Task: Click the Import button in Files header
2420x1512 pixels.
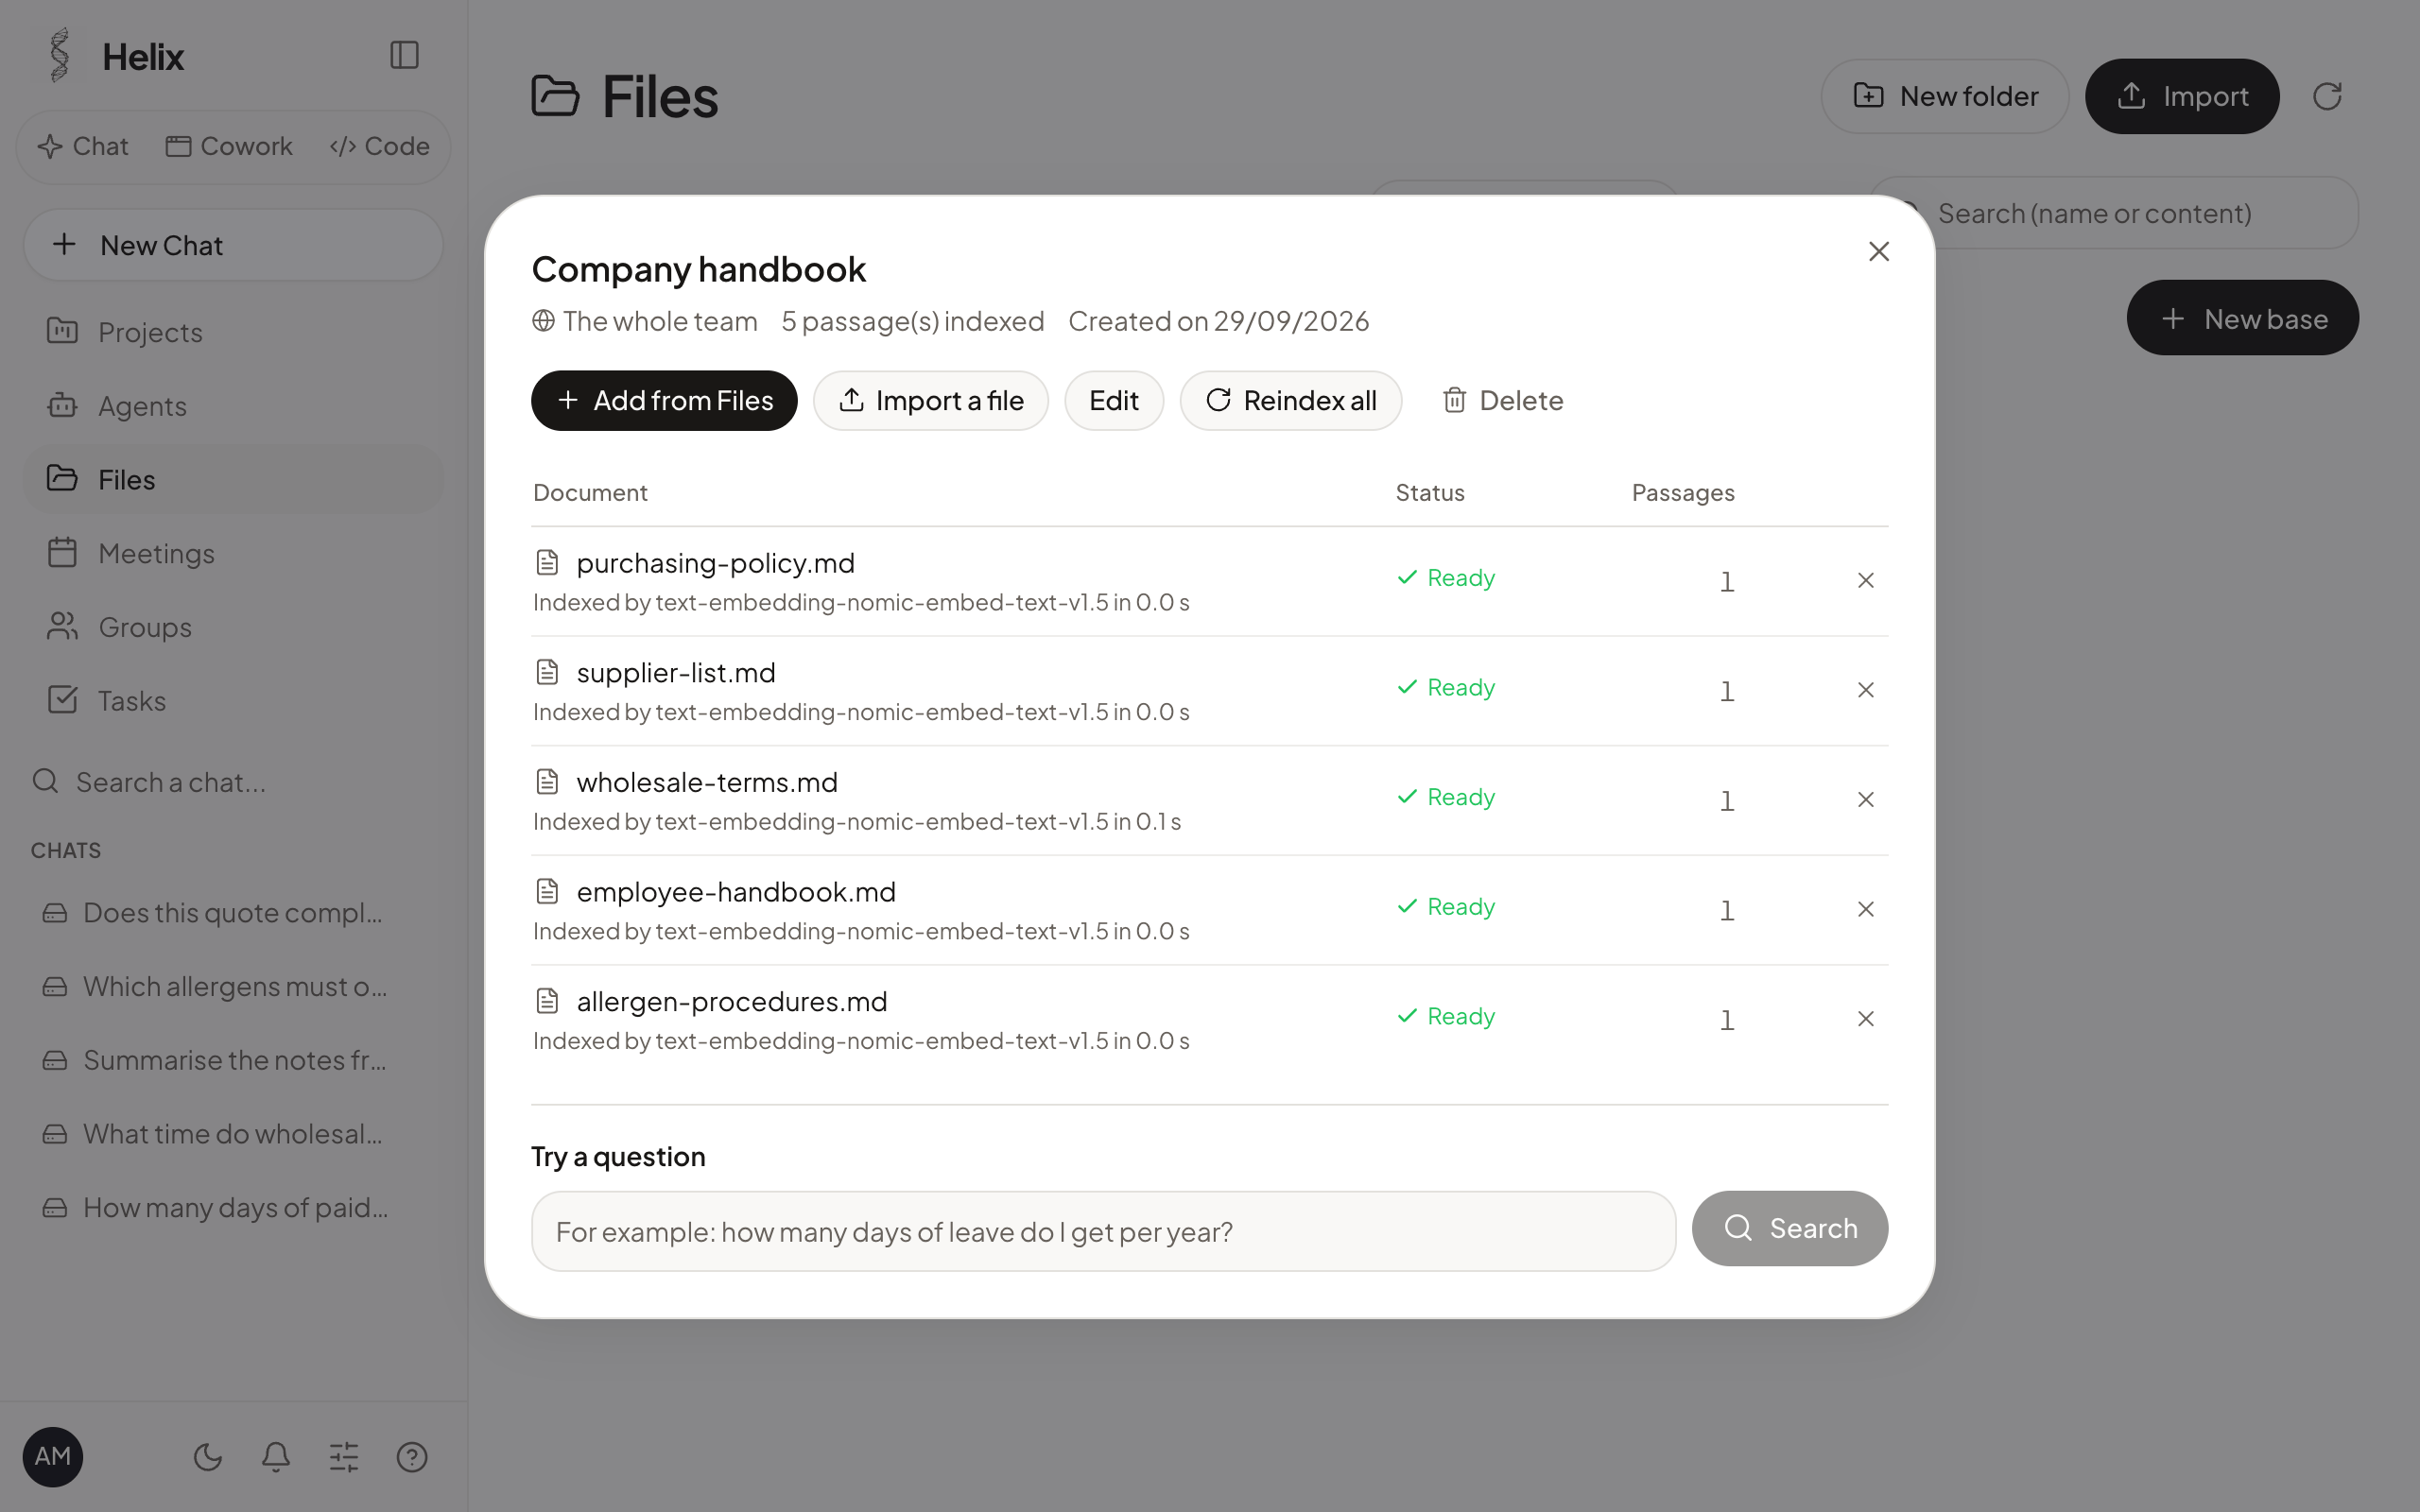Action: [2182, 96]
